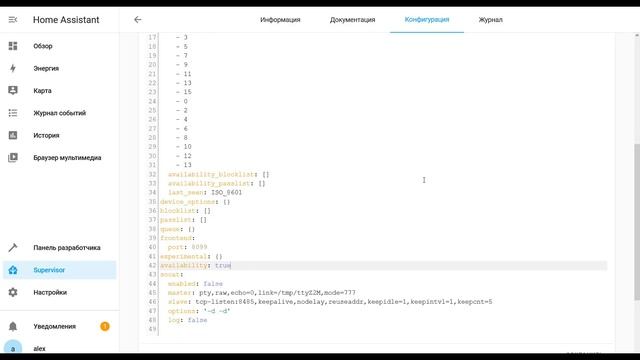The image size is (640, 360).
Task: Click the options '-d -d' line
Action: pyautogui.click(x=199, y=311)
